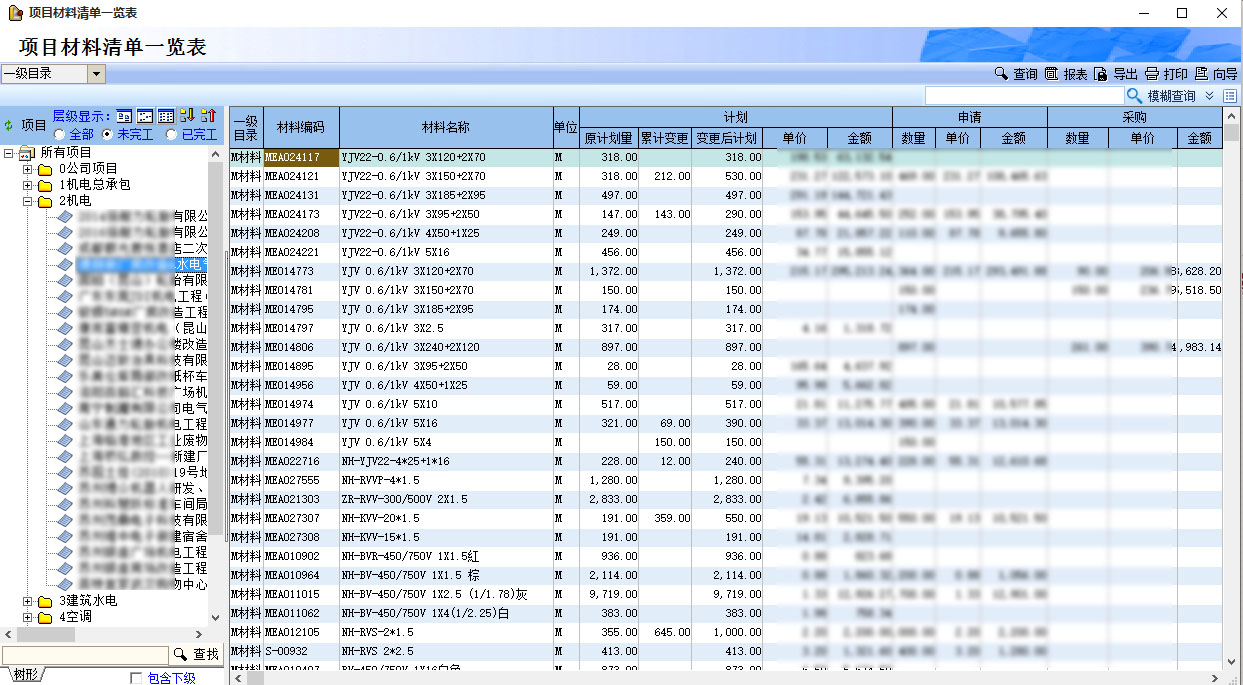Click the 材料名称 column header
This screenshot has width=1243, height=685.
pyautogui.click(x=446, y=127)
